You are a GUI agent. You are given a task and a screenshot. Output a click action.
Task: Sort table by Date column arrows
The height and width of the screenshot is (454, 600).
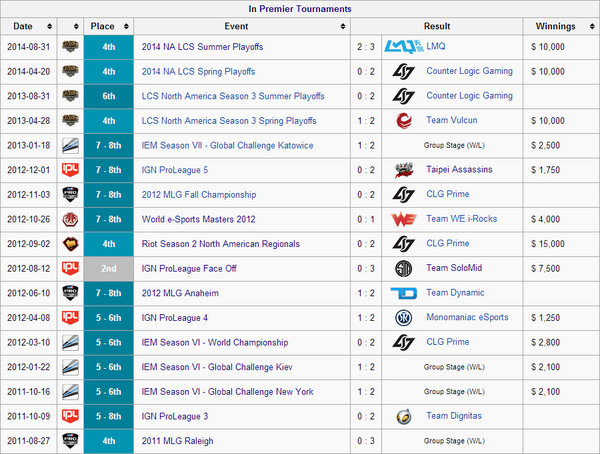click(x=49, y=26)
